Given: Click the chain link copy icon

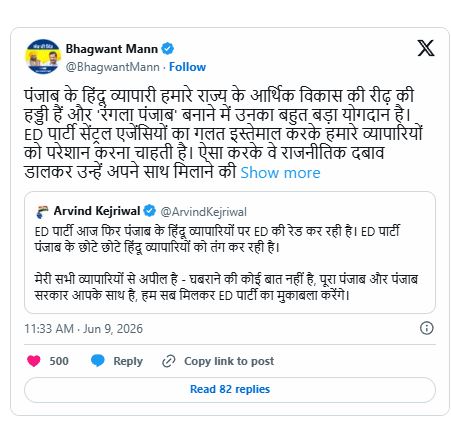Looking at the screenshot, I should coord(169,361).
